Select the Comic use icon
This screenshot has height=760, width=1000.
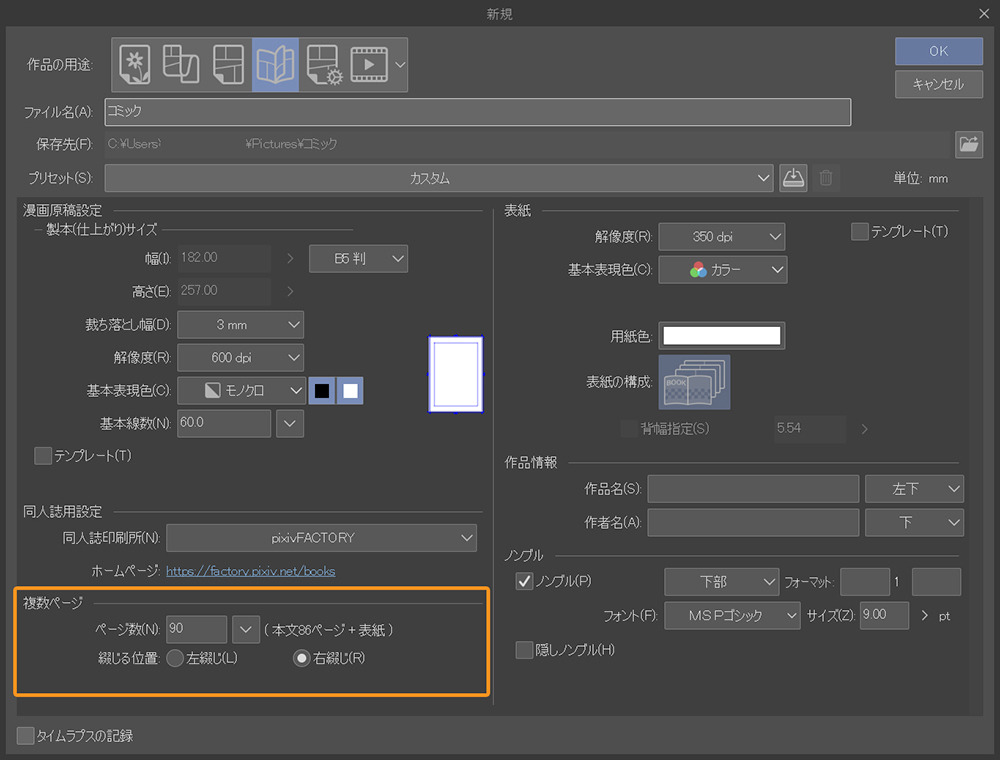(x=228, y=64)
